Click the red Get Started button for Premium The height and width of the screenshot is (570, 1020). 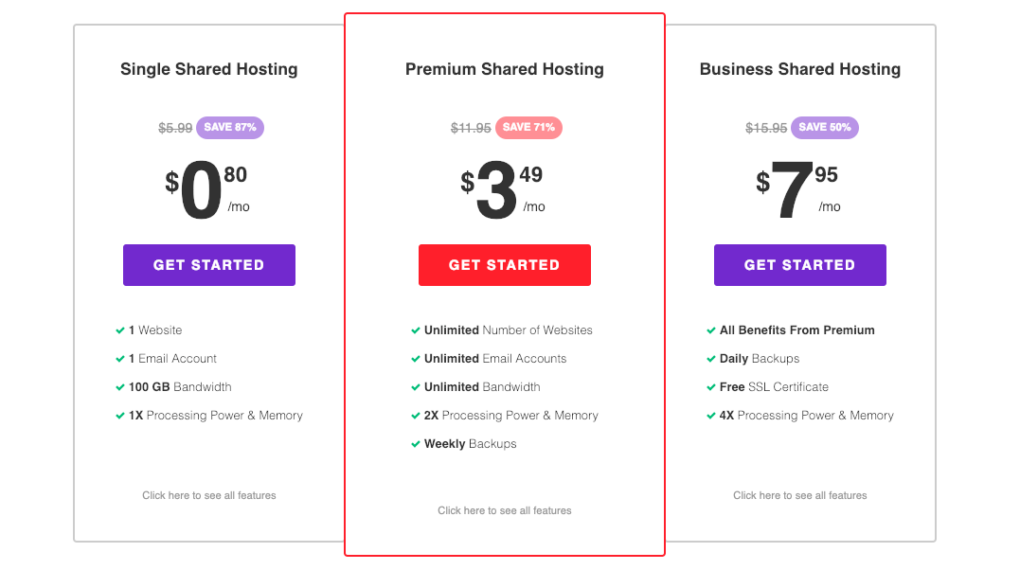click(504, 265)
